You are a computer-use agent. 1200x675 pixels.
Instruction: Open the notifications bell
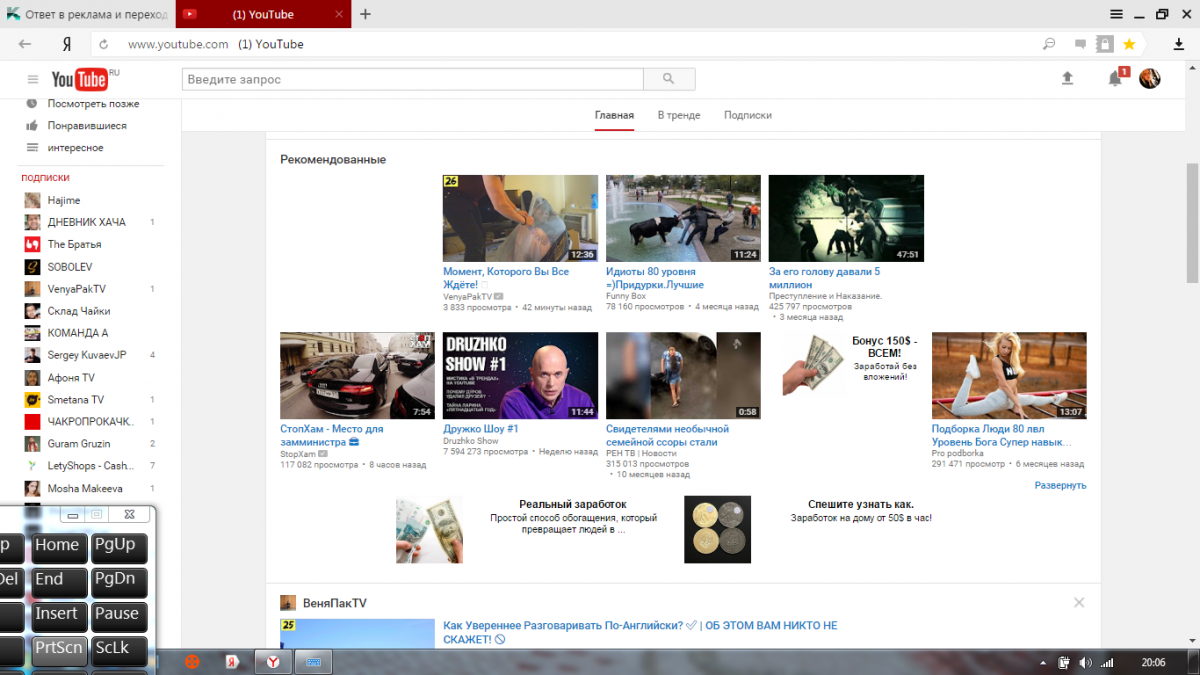[x=1116, y=78]
